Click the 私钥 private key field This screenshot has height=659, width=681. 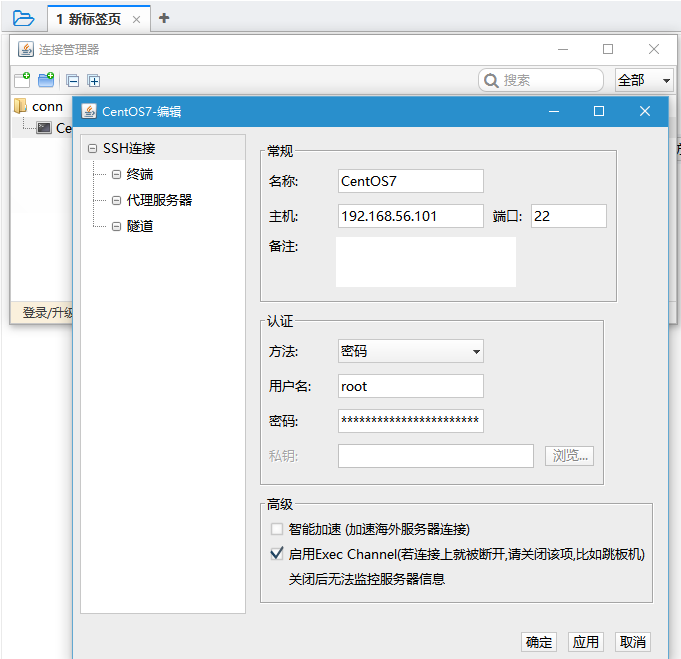pyautogui.click(x=436, y=456)
